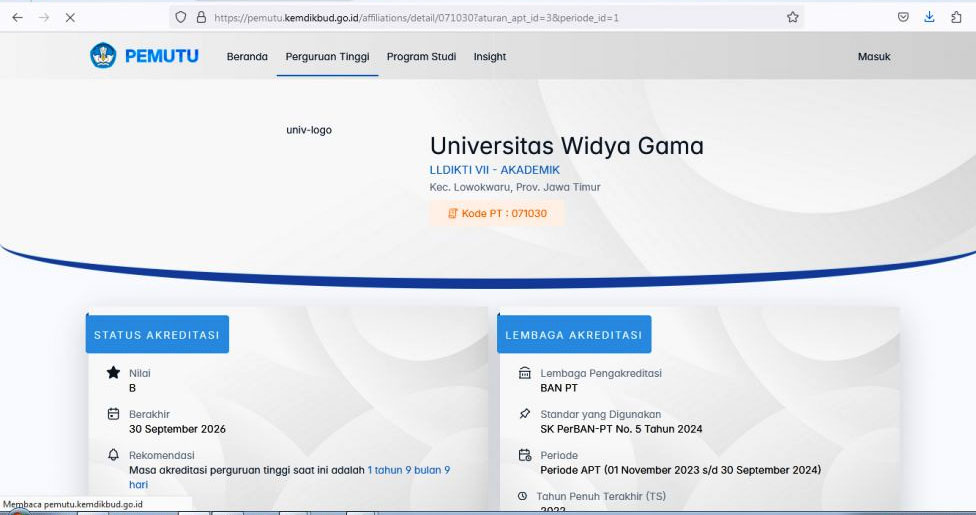Image resolution: width=976 pixels, height=515 pixels.
Task: Click the '30 September 2026' date
Action: 177,428
